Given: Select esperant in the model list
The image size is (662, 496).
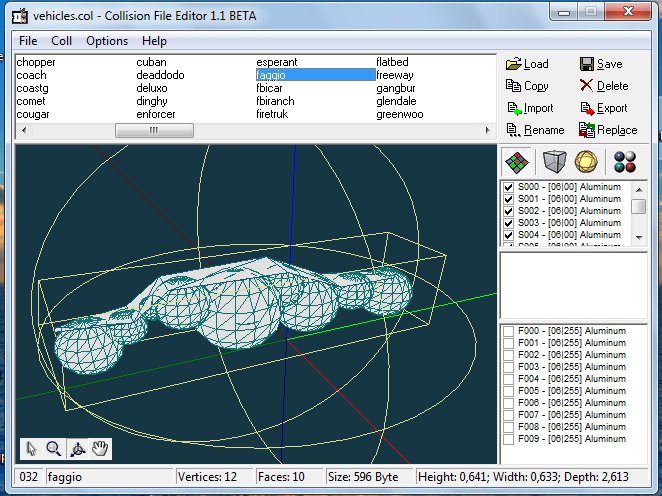Looking at the screenshot, I should coord(277,62).
